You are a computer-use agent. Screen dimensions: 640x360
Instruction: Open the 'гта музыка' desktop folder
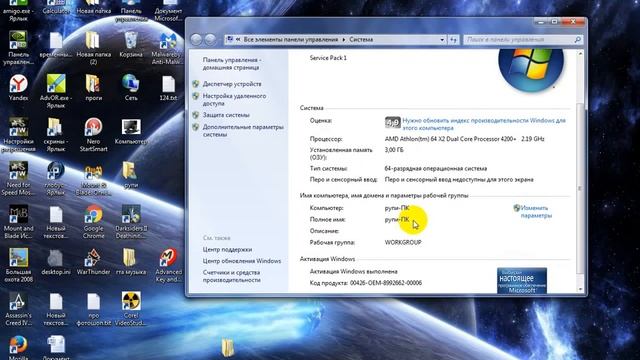tap(131, 261)
